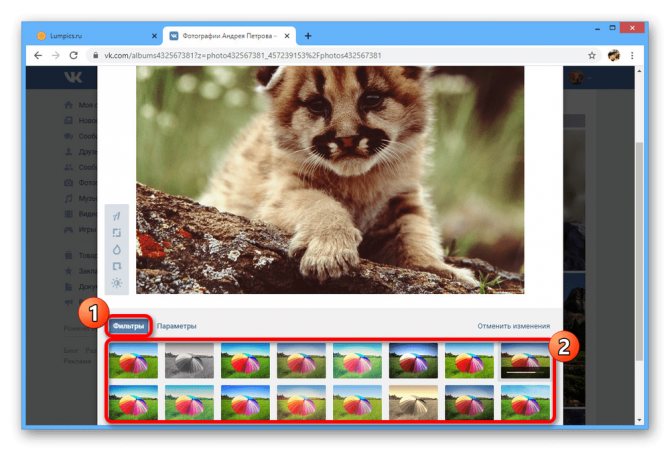Bookmark page with the star icon

[x=592, y=56]
